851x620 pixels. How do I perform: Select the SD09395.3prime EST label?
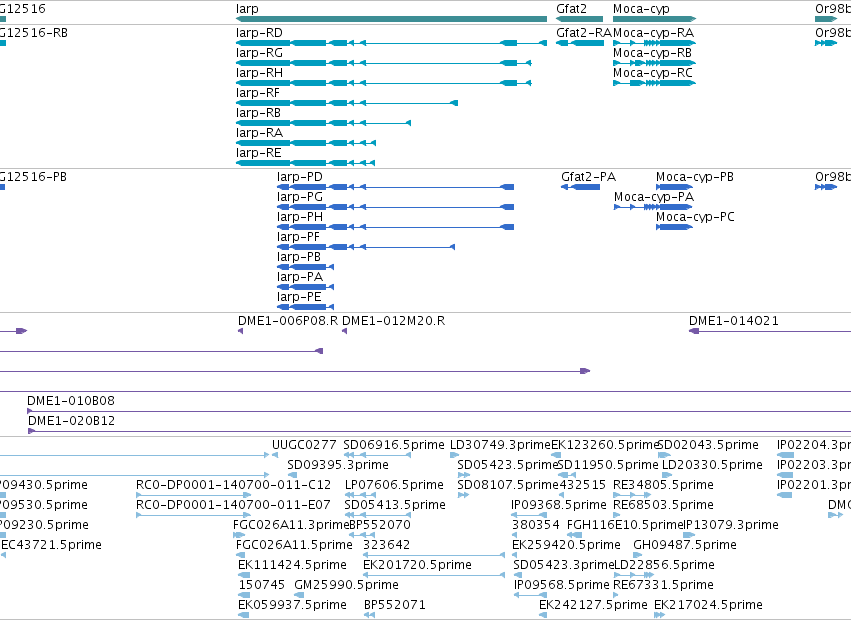338,465
